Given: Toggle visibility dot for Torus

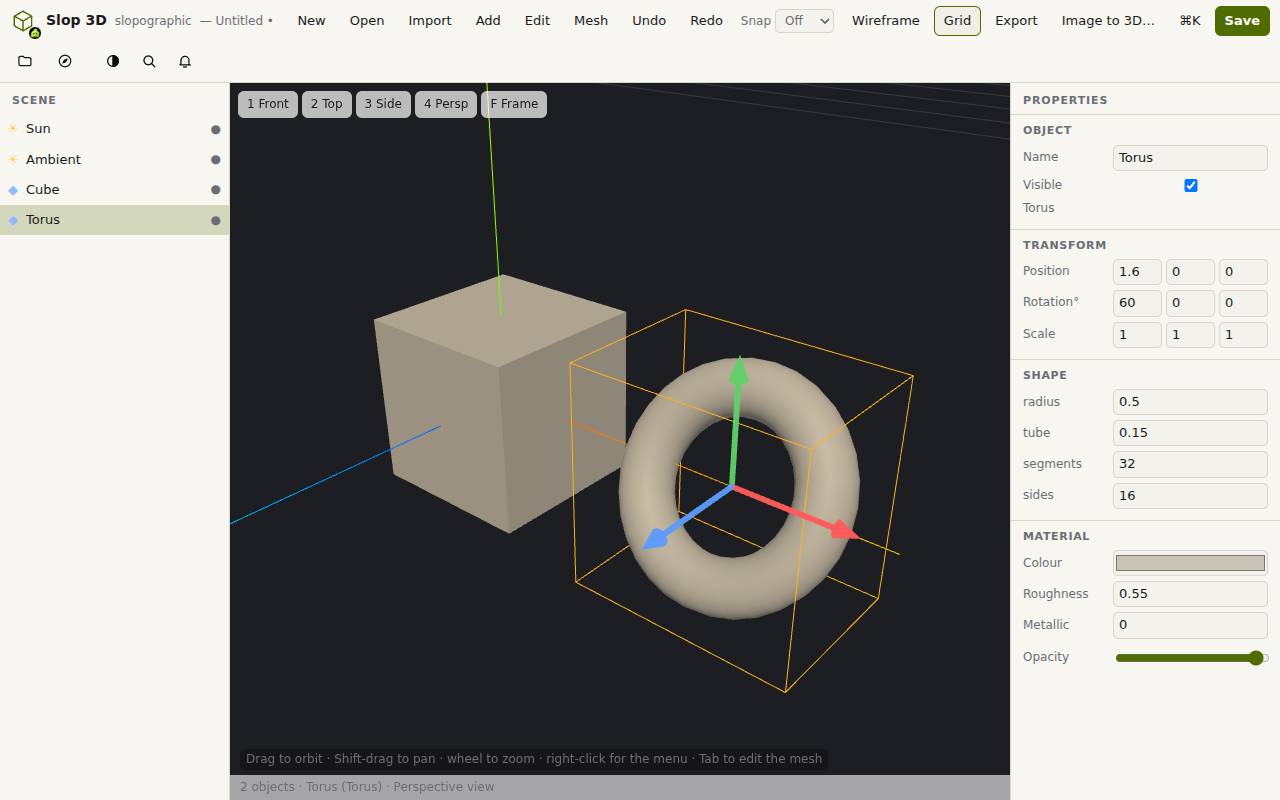Looking at the screenshot, I should click(215, 220).
